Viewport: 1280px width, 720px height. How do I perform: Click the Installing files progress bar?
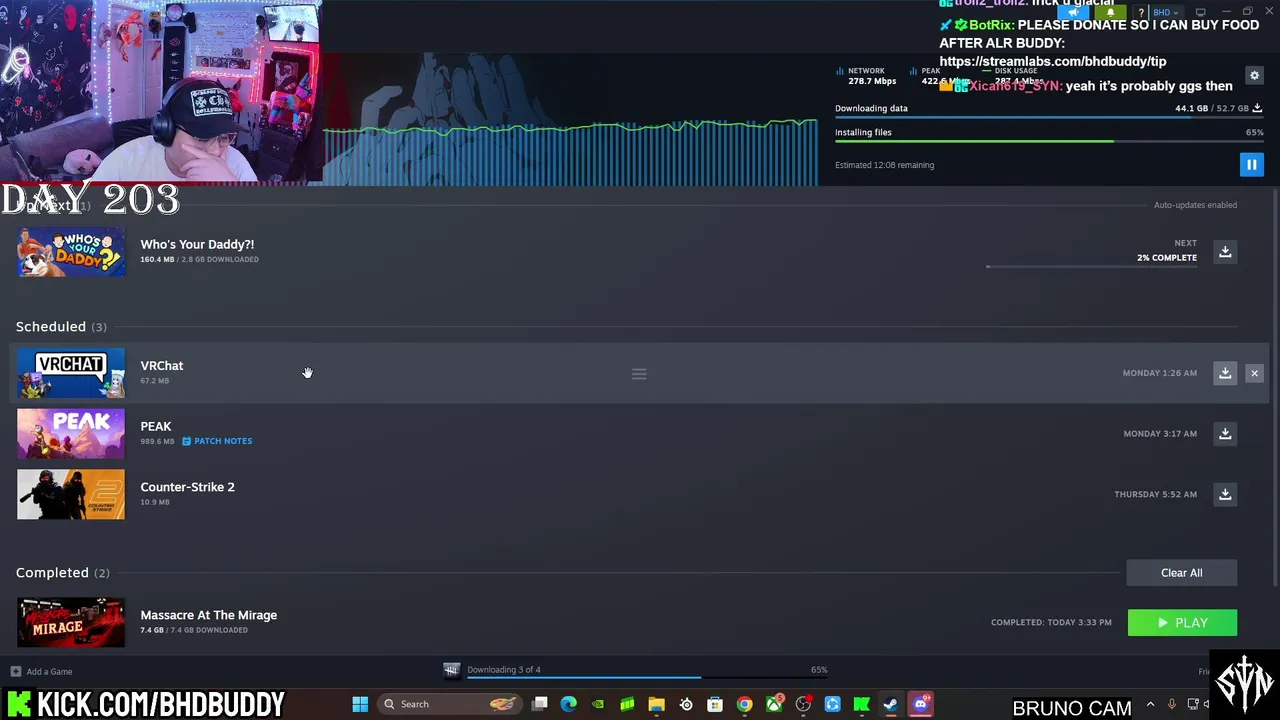click(x=1049, y=141)
